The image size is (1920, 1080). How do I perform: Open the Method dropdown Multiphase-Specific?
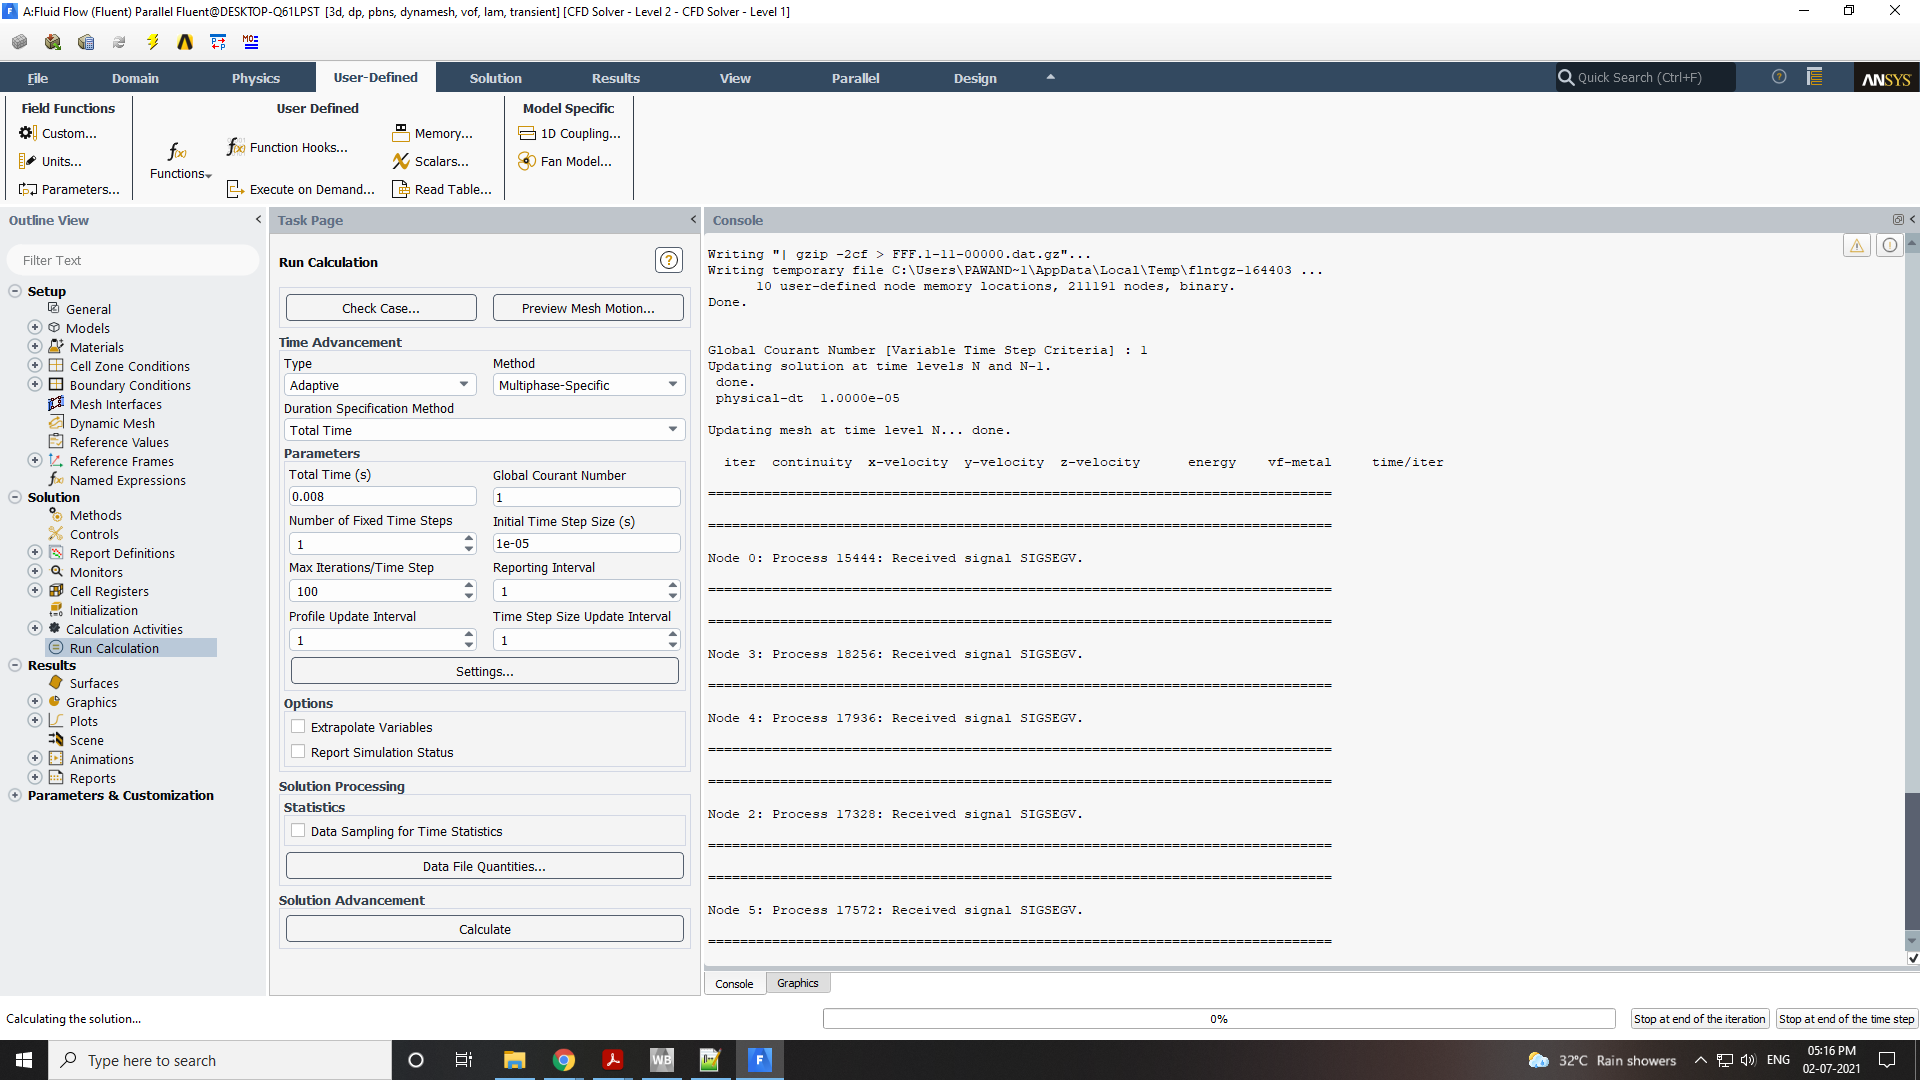pyautogui.click(x=589, y=385)
